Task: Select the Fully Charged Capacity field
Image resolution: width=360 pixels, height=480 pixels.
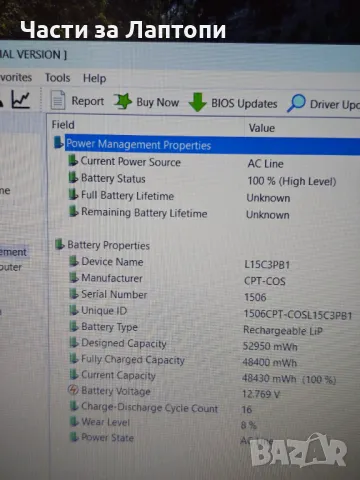Action: coord(133,359)
